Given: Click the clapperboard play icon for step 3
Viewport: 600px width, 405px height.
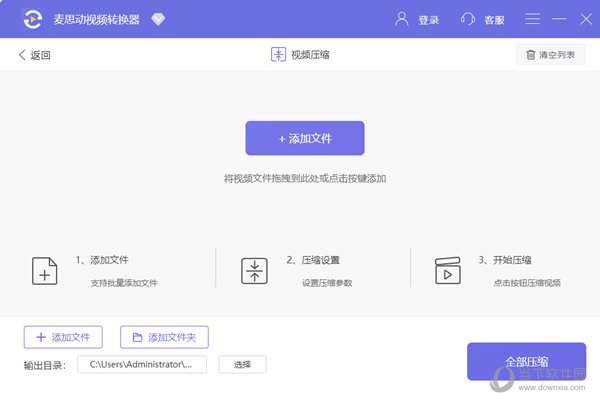Looking at the screenshot, I should (448, 270).
